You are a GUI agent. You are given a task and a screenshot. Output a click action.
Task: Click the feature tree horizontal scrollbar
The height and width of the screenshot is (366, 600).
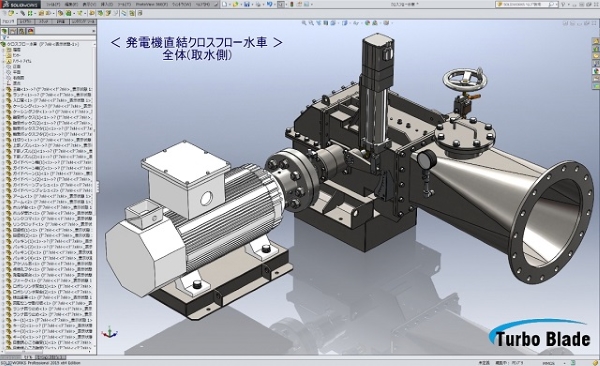tap(48, 351)
